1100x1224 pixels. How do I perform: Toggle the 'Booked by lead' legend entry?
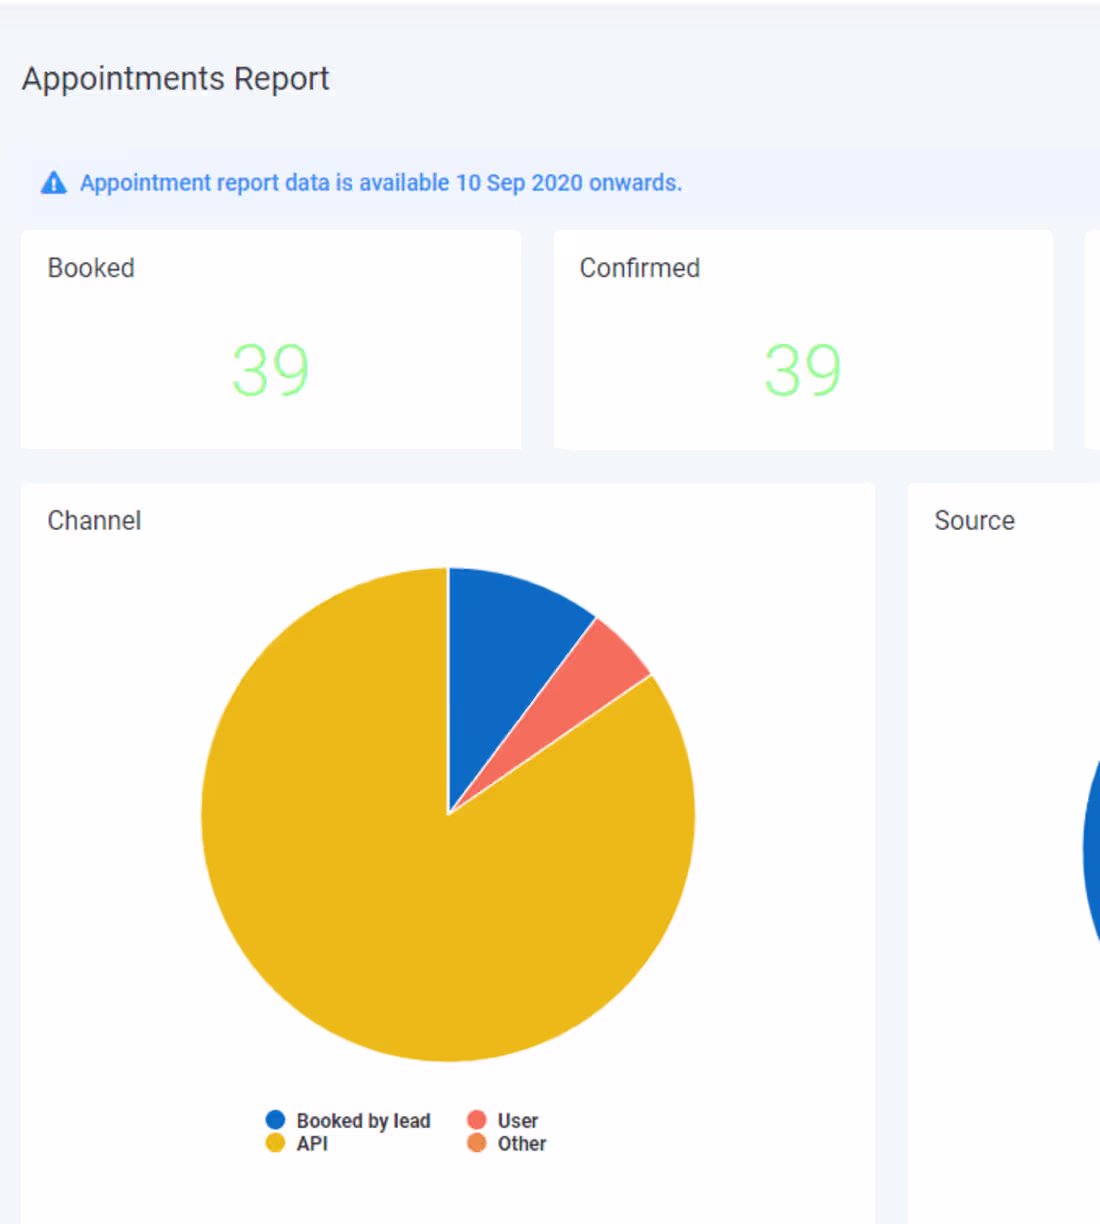(x=364, y=1120)
